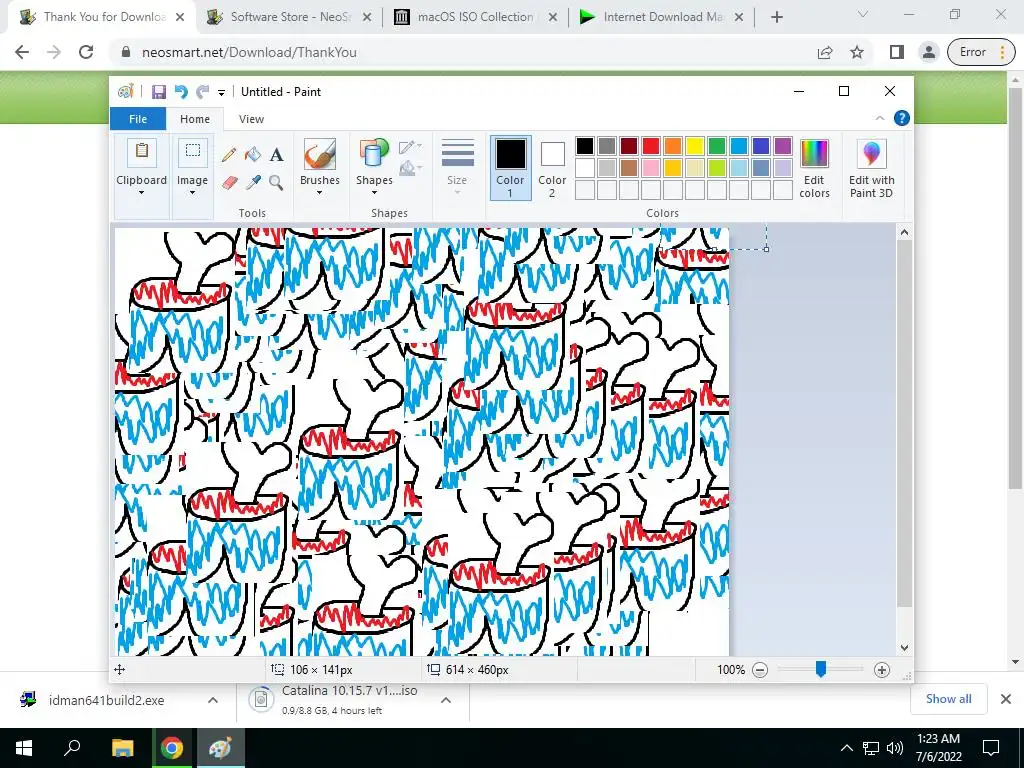The width and height of the screenshot is (1024, 768).
Task: Click the Chrome Error button
Action: (982, 52)
